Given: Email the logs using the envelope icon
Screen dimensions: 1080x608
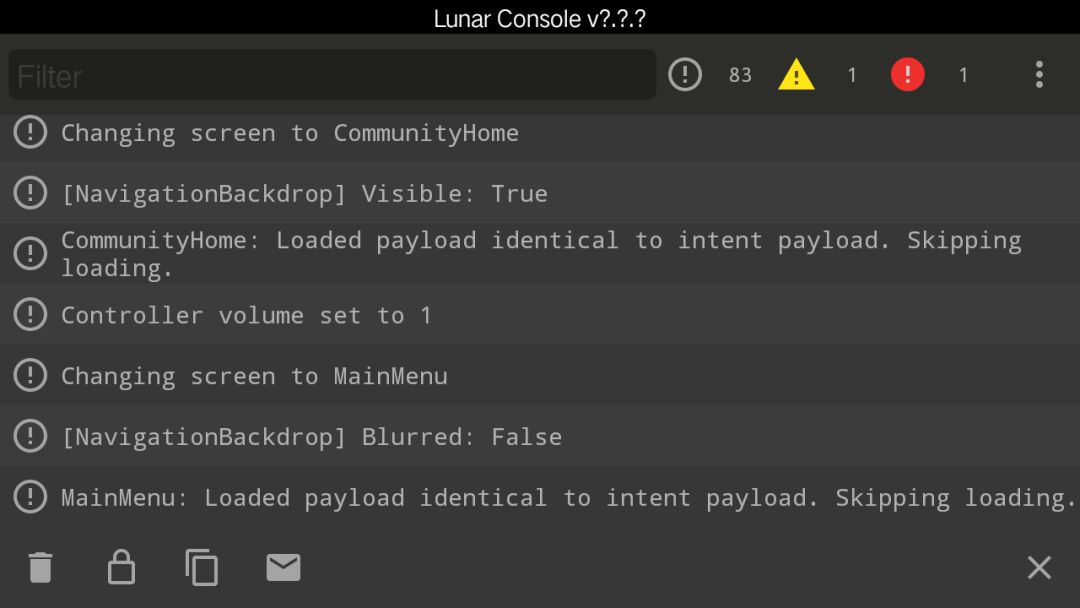Looking at the screenshot, I should pyautogui.click(x=283, y=567).
